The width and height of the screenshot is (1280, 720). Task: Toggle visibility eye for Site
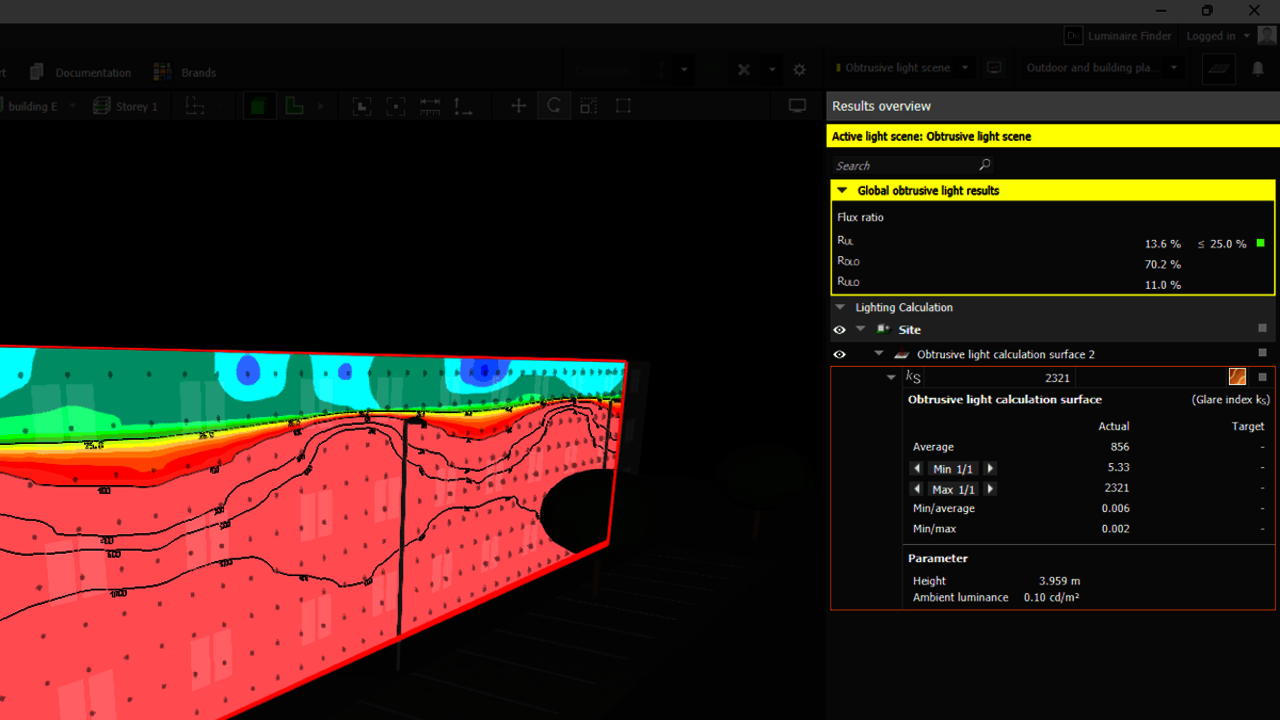click(839, 330)
